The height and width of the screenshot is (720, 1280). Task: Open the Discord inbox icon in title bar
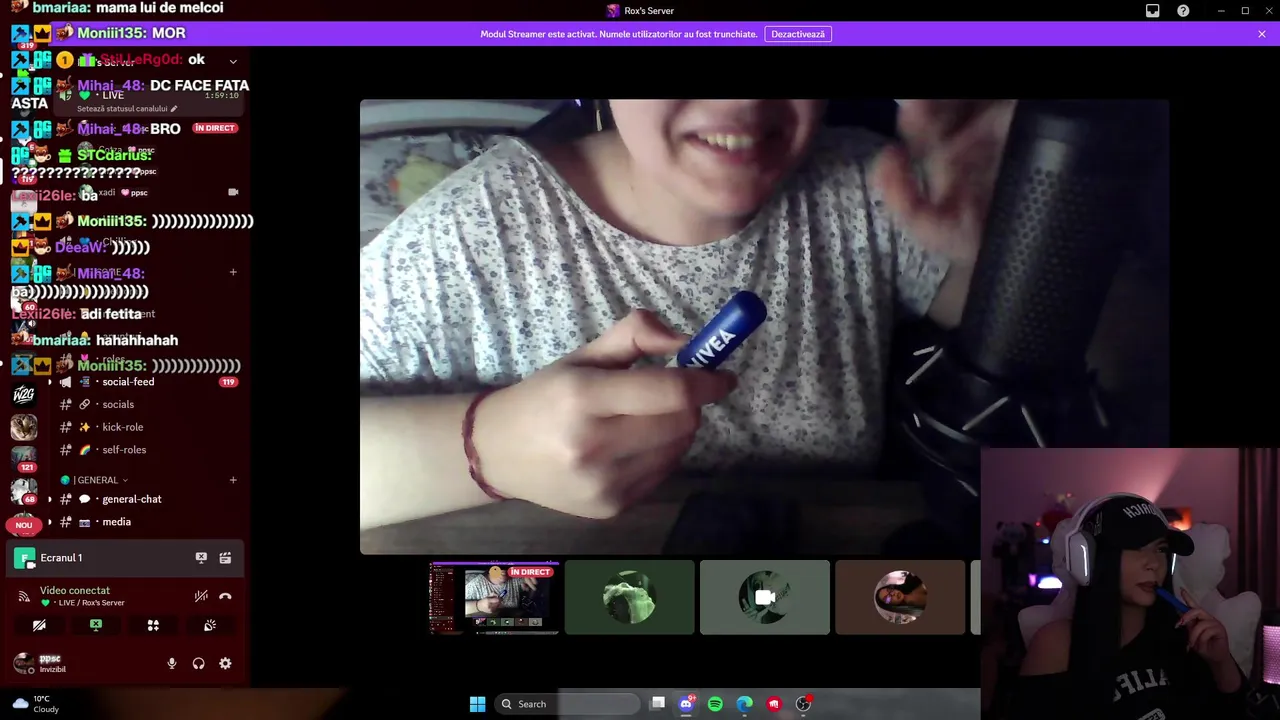[1153, 11]
